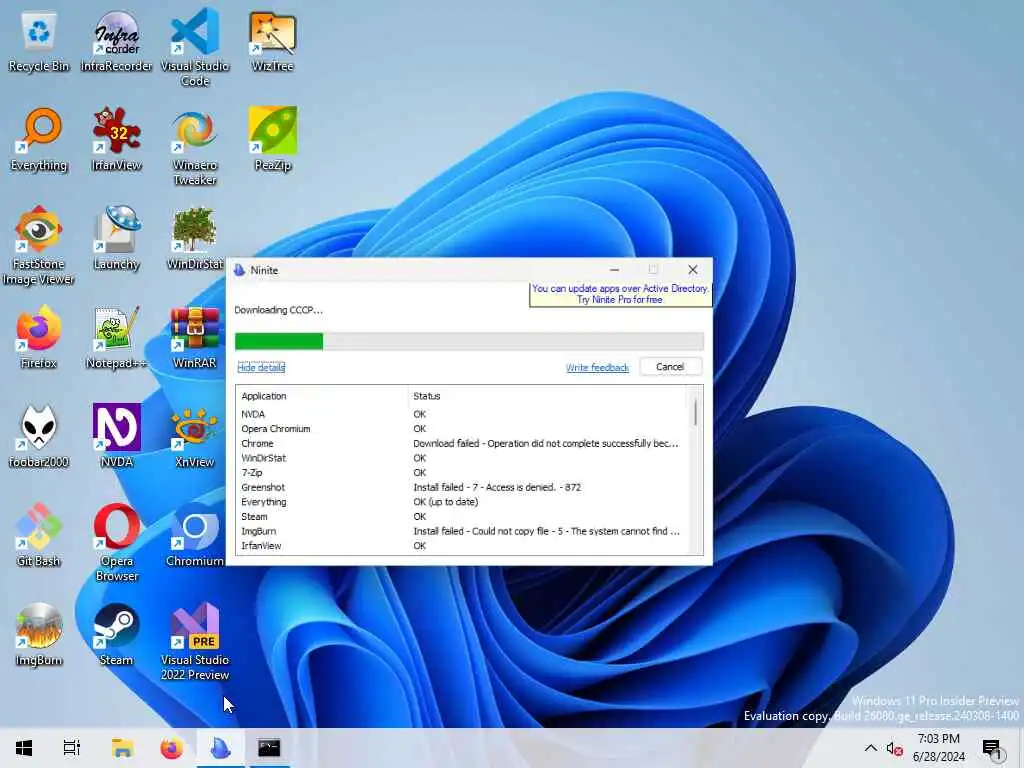Click the Try Ninite Pro for free banner
This screenshot has width=1024, height=768.
[x=620, y=294]
